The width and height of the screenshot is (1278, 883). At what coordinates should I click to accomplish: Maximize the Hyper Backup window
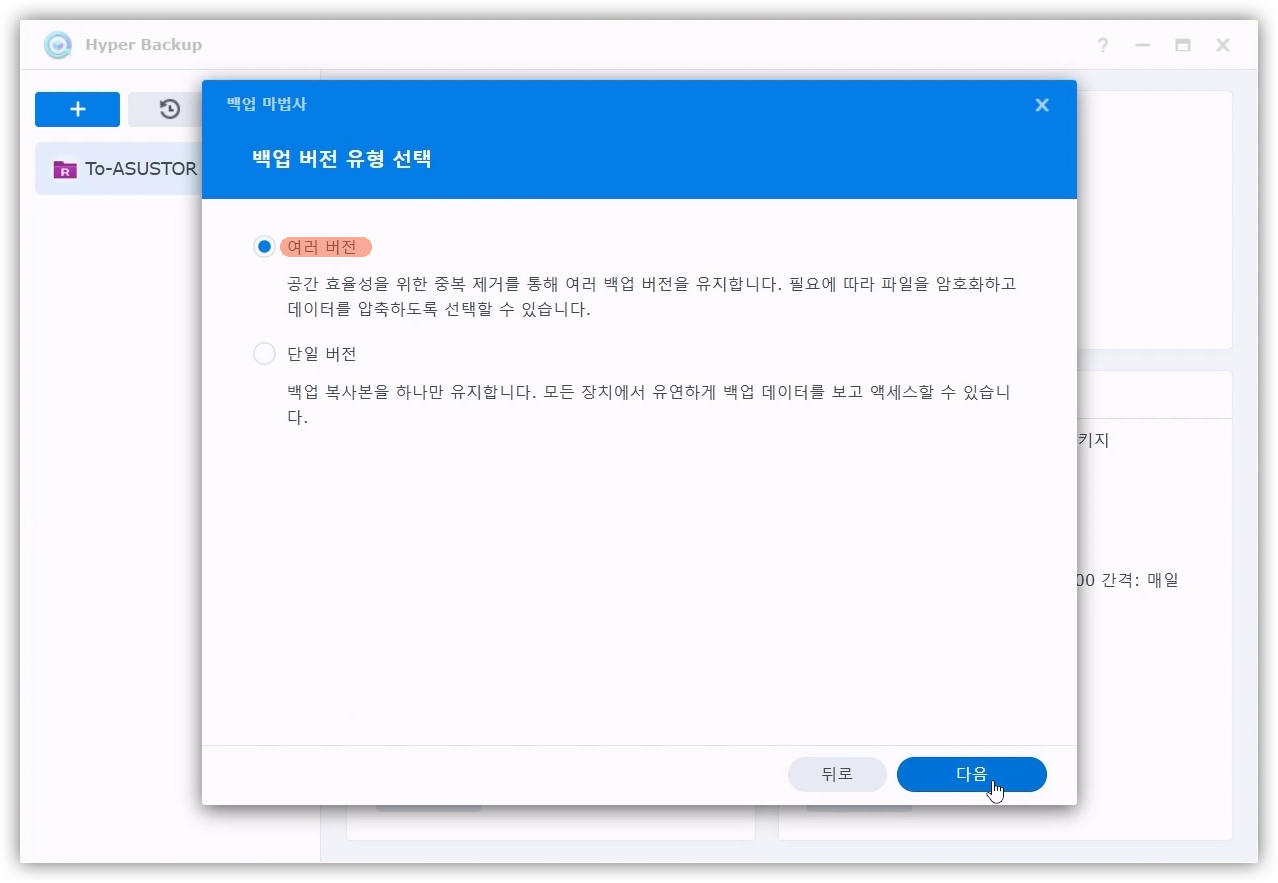1183,45
